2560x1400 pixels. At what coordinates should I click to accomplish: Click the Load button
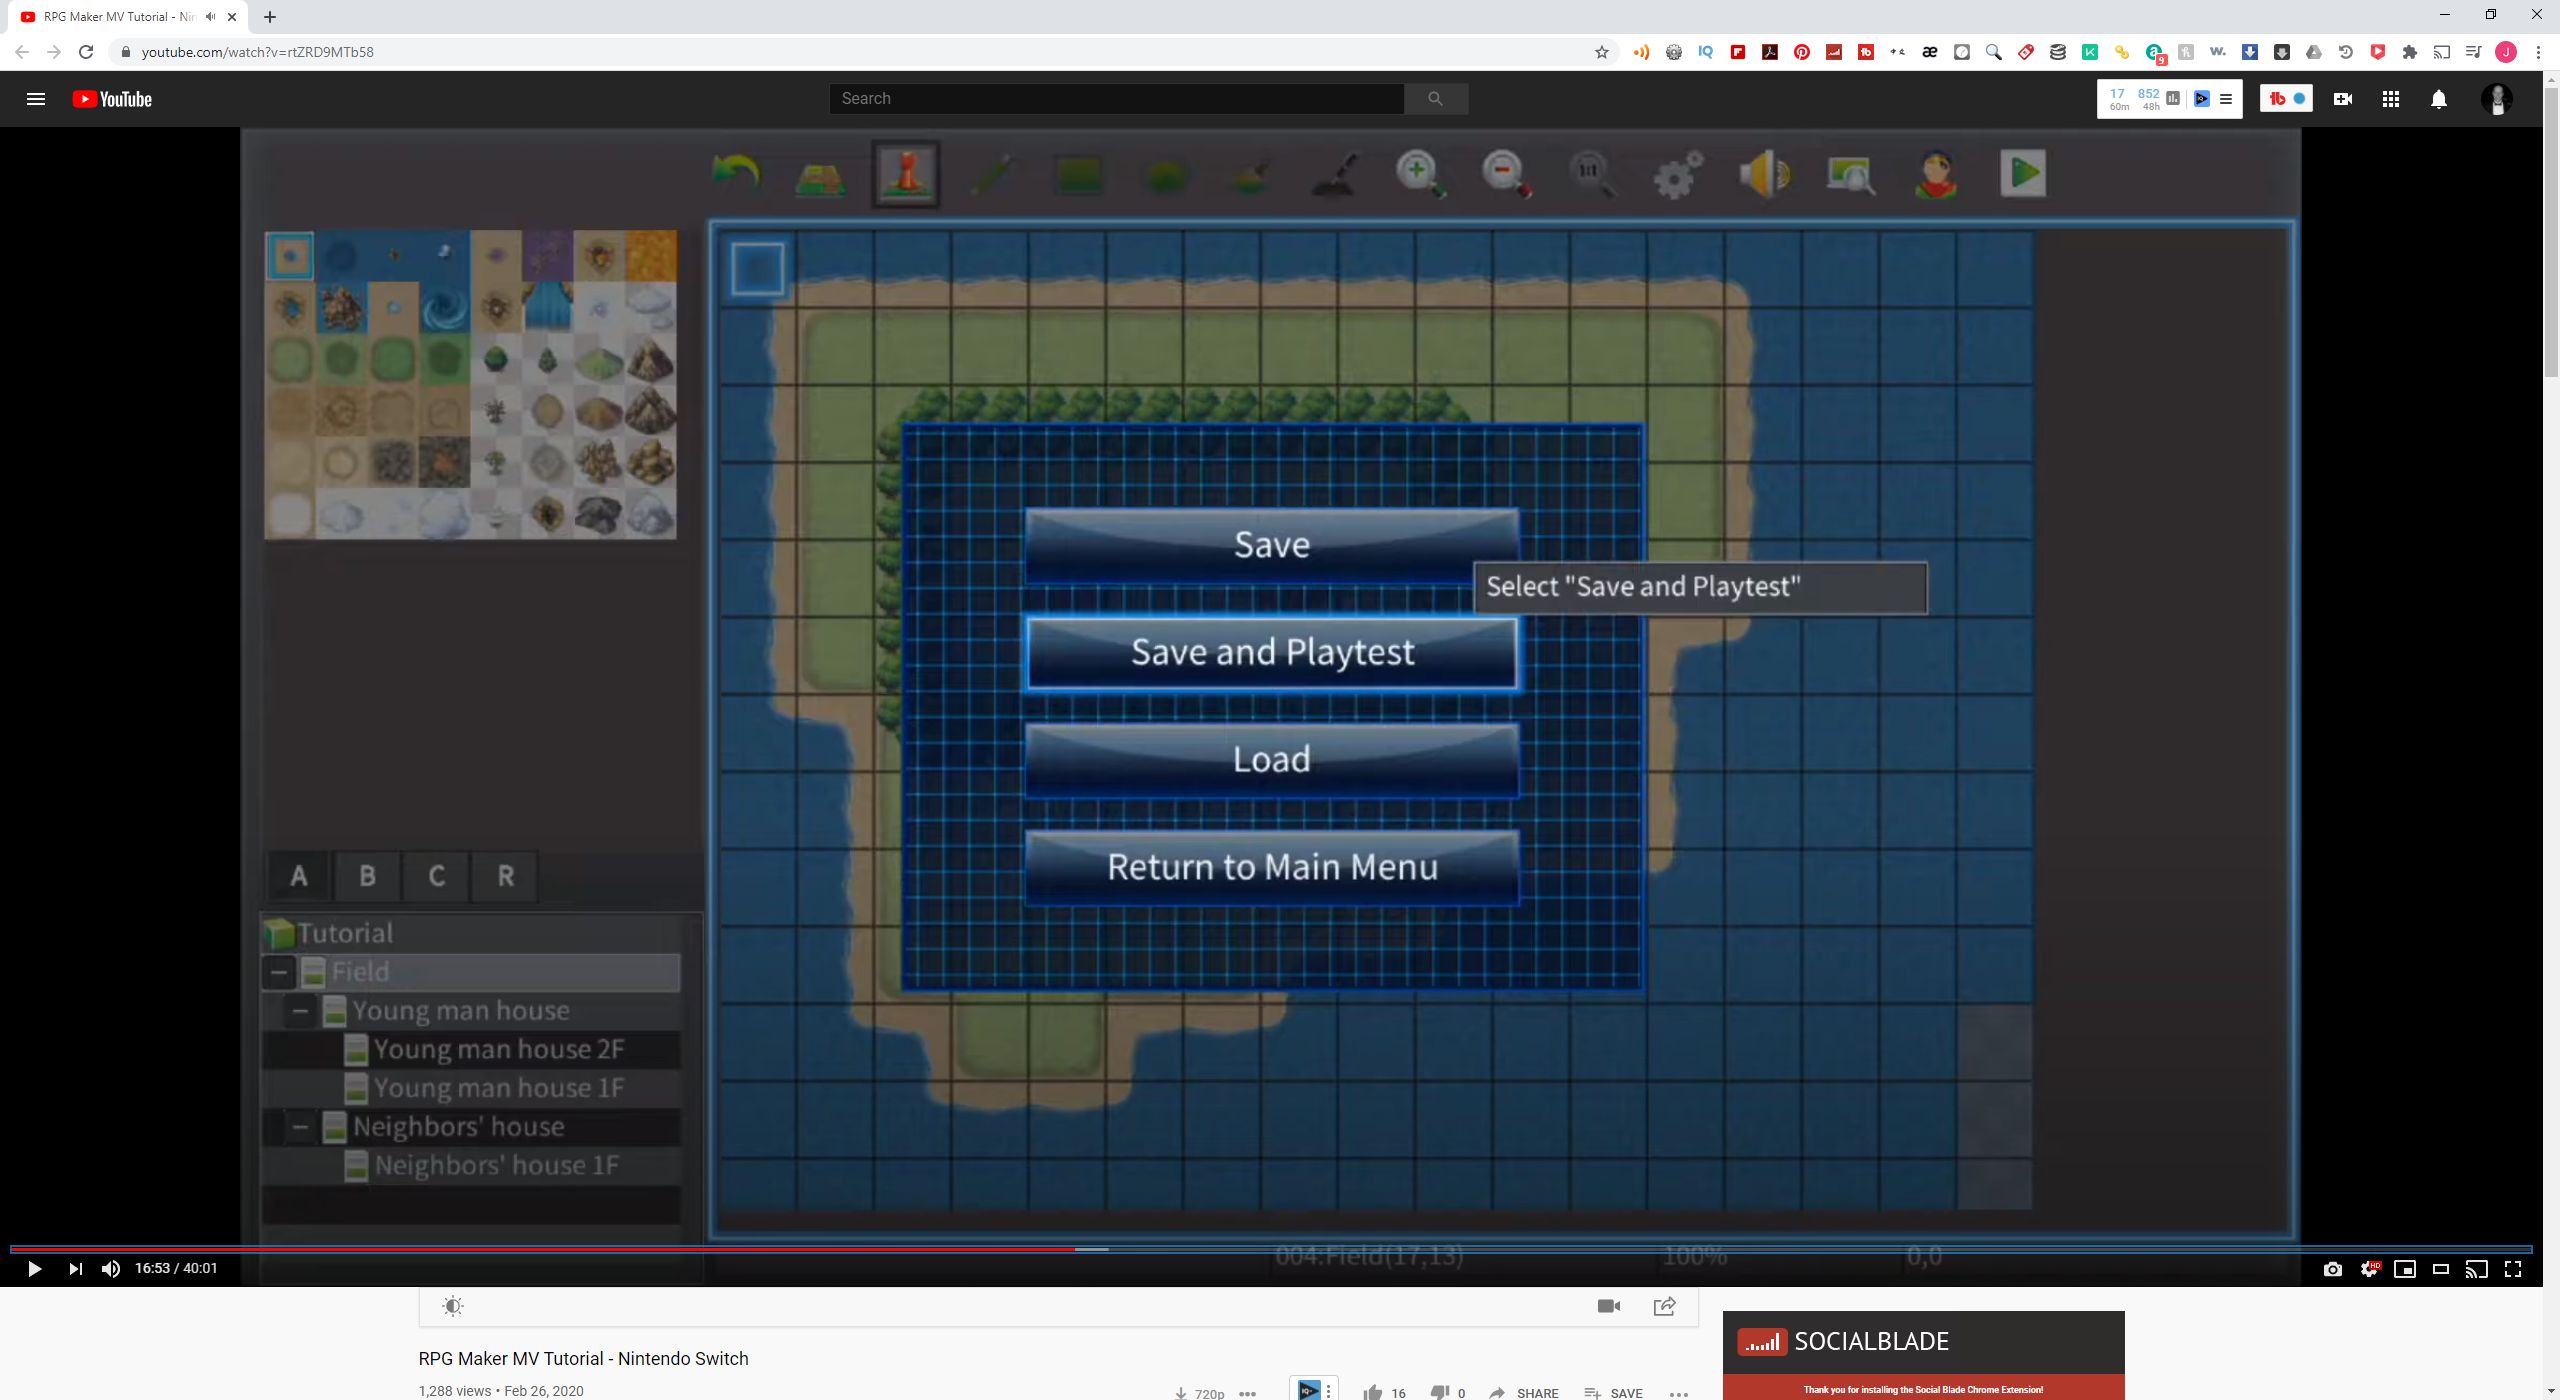1272,759
